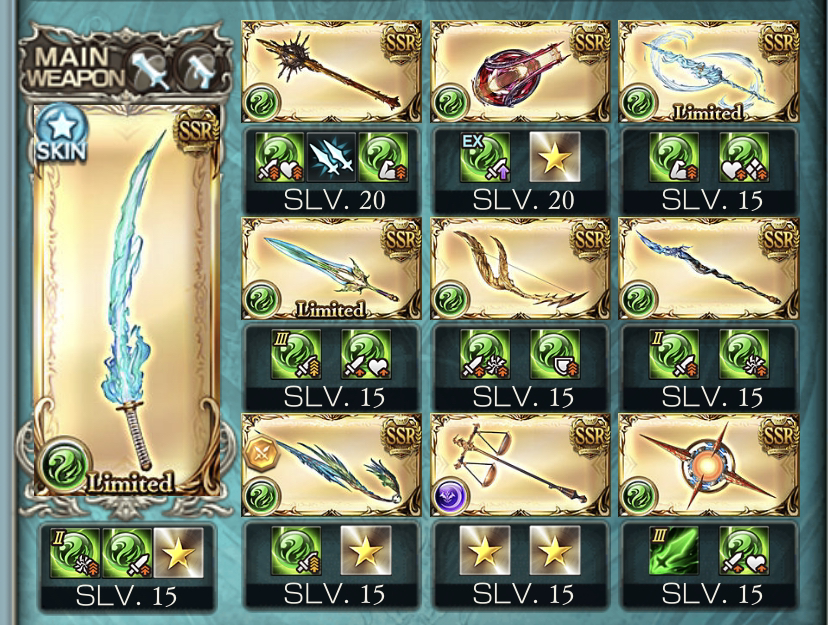
Task: Select the golden scales staff weapon
Action: (520, 465)
